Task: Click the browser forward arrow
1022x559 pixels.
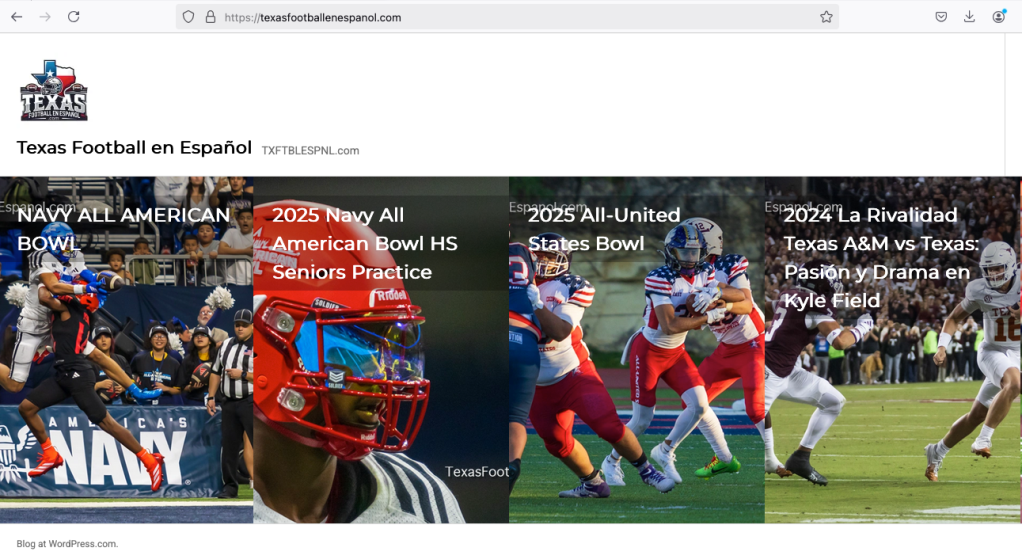Action: (45, 17)
